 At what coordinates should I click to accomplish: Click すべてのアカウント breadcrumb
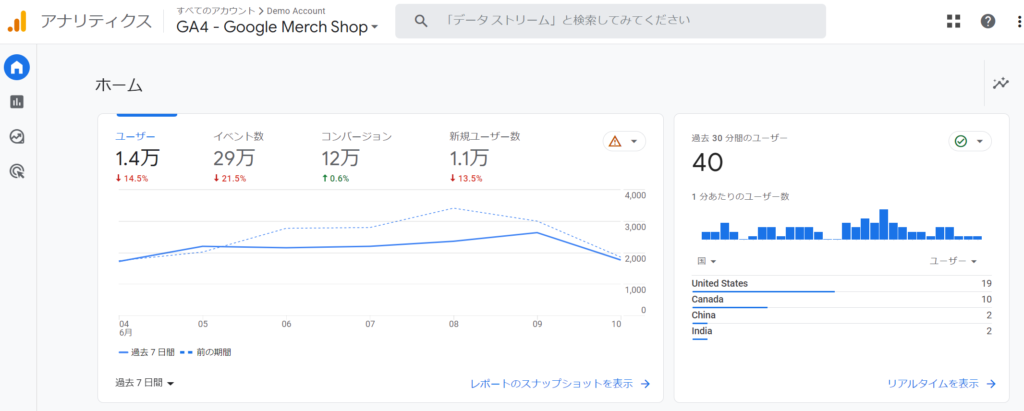tap(216, 10)
